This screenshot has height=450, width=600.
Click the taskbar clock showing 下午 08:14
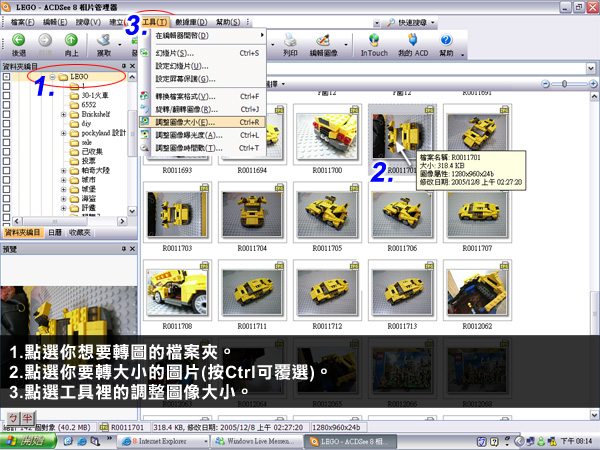click(x=576, y=441)
